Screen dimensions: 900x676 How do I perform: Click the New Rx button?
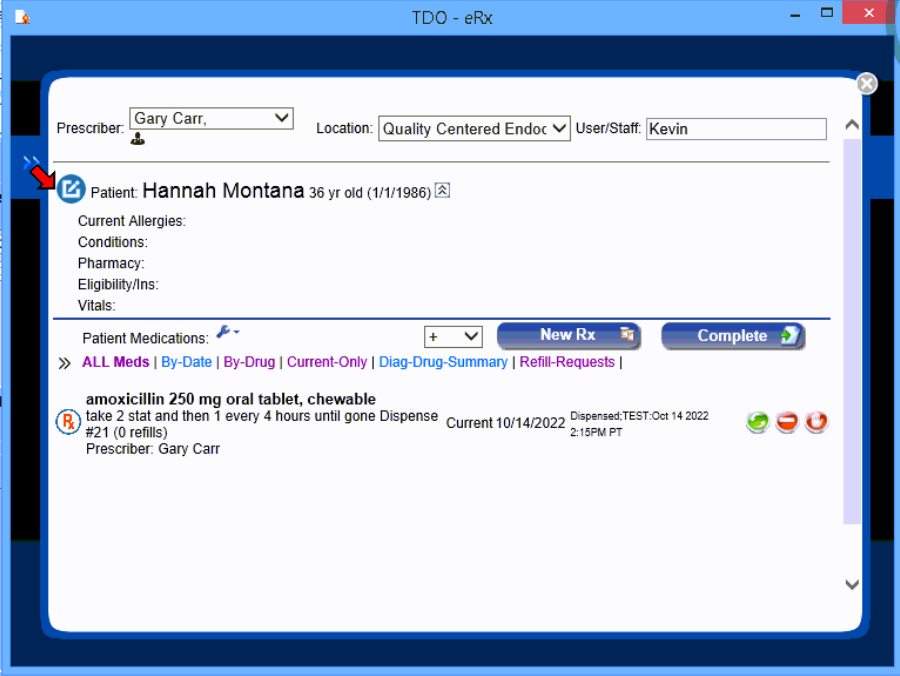pyautogui.click(x=568, y=336)
